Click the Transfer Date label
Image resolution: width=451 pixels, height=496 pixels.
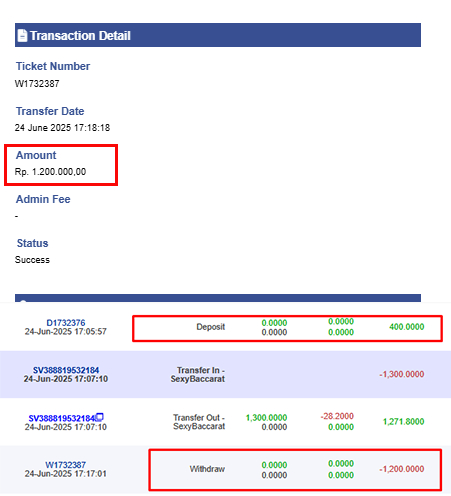point(50,111)
